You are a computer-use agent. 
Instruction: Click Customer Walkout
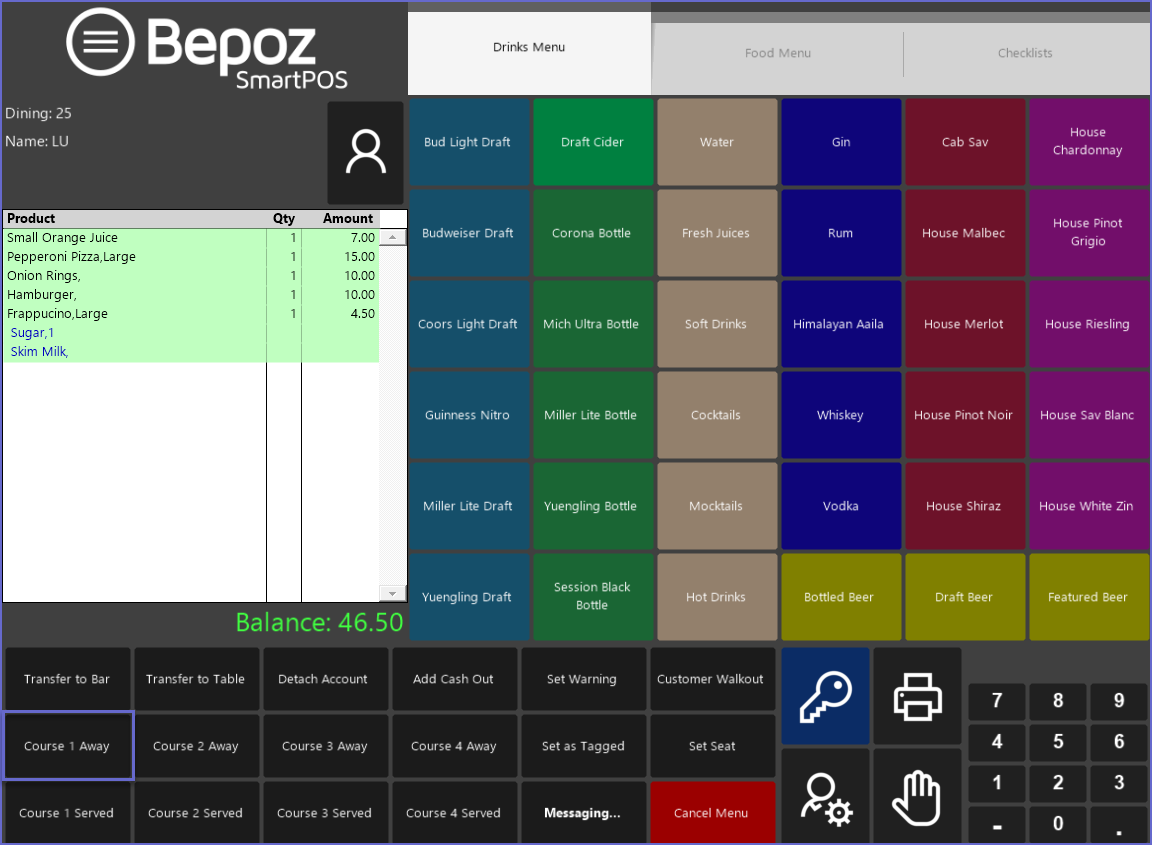coord(711,679)
